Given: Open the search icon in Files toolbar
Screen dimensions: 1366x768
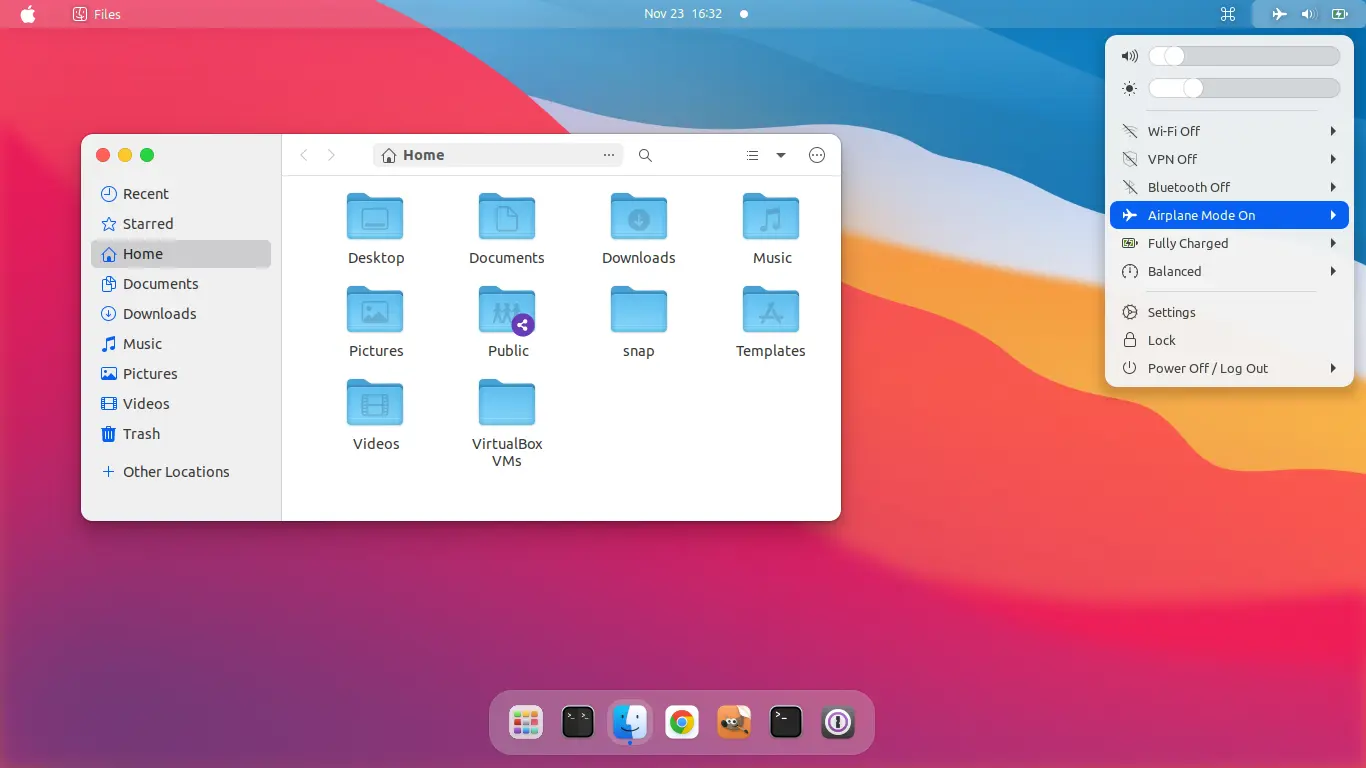Looking at the screenshot, I should [645, 155].
